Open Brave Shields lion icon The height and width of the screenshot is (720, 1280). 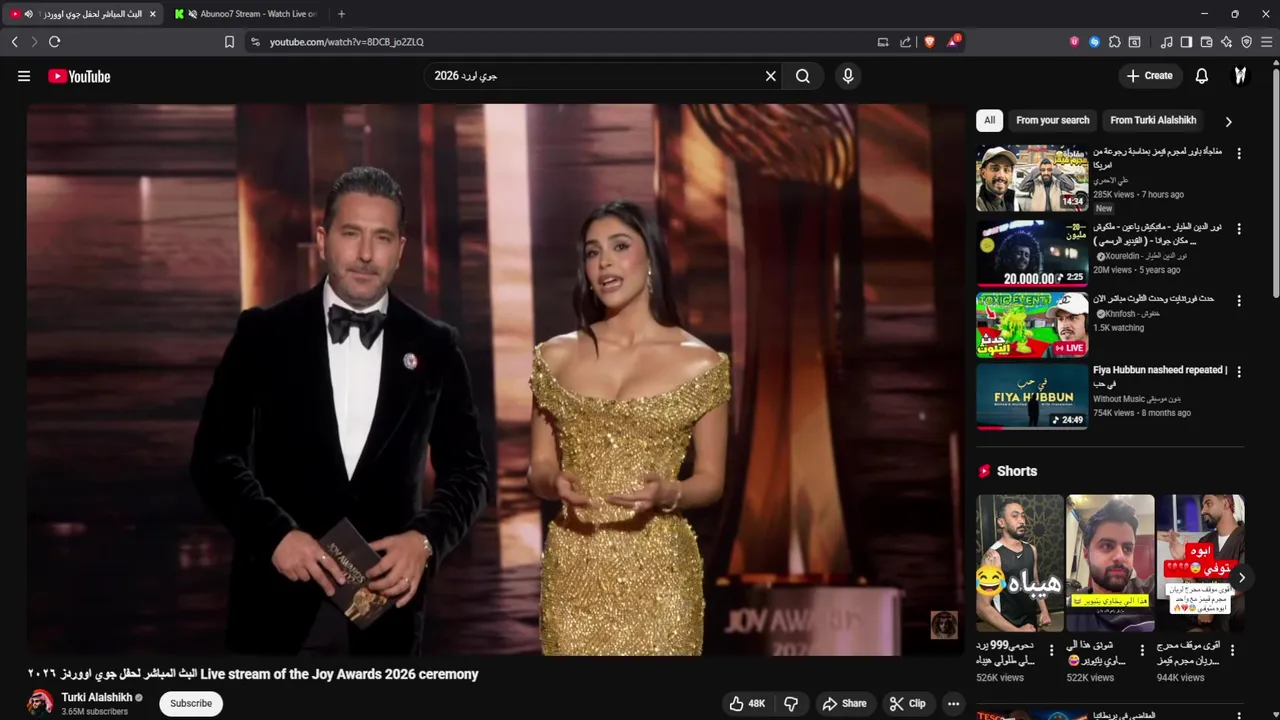[x=929, y=42]
